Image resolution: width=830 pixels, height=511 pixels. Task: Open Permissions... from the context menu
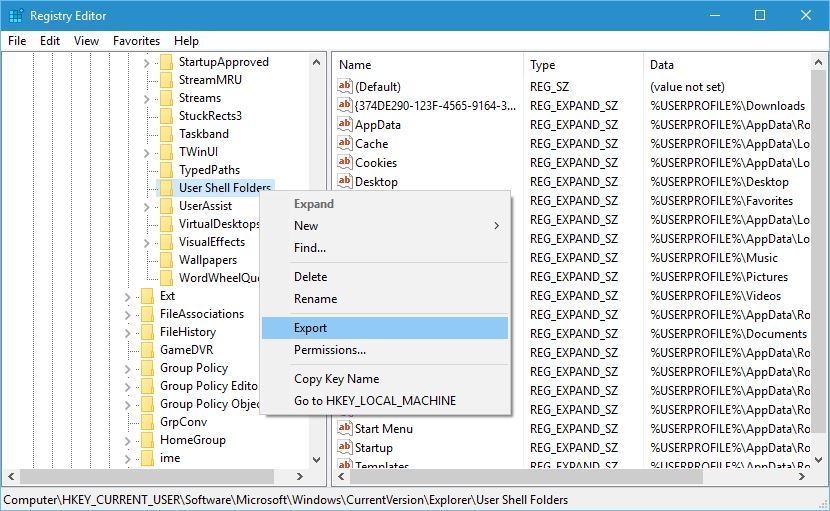tap(385, 349)
